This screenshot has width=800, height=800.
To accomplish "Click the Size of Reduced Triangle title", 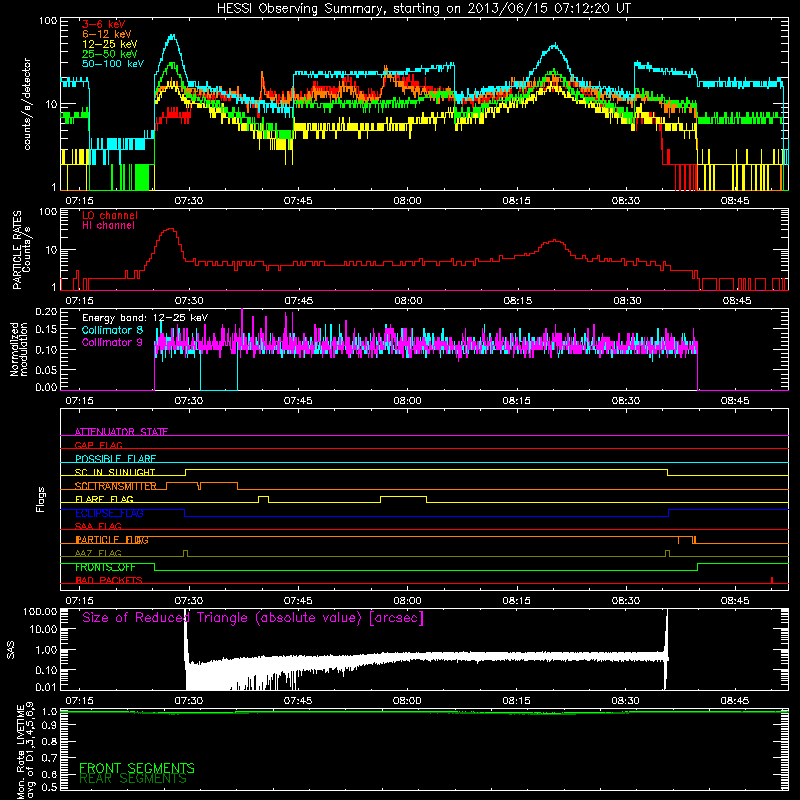I will click(x=253, y=618).
